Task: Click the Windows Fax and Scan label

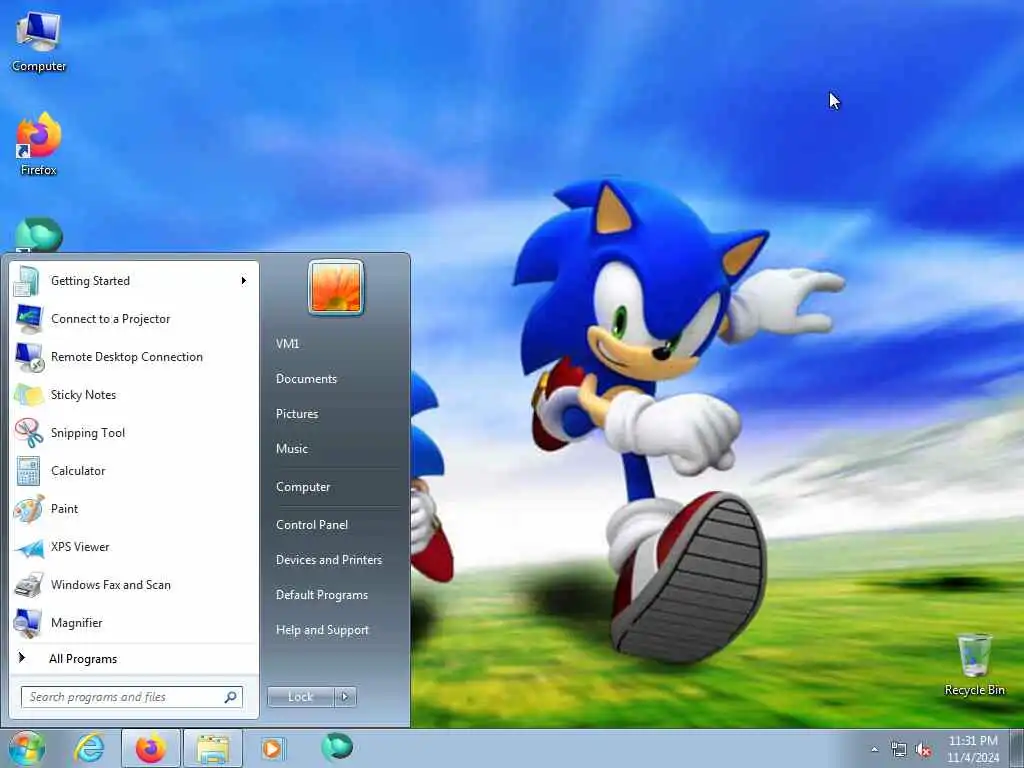Action: click(110, 584)
